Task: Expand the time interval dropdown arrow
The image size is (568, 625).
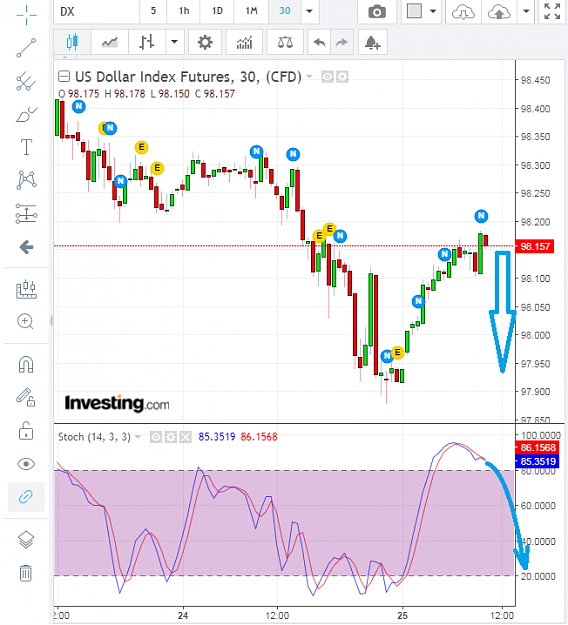Action: point(309,11)
